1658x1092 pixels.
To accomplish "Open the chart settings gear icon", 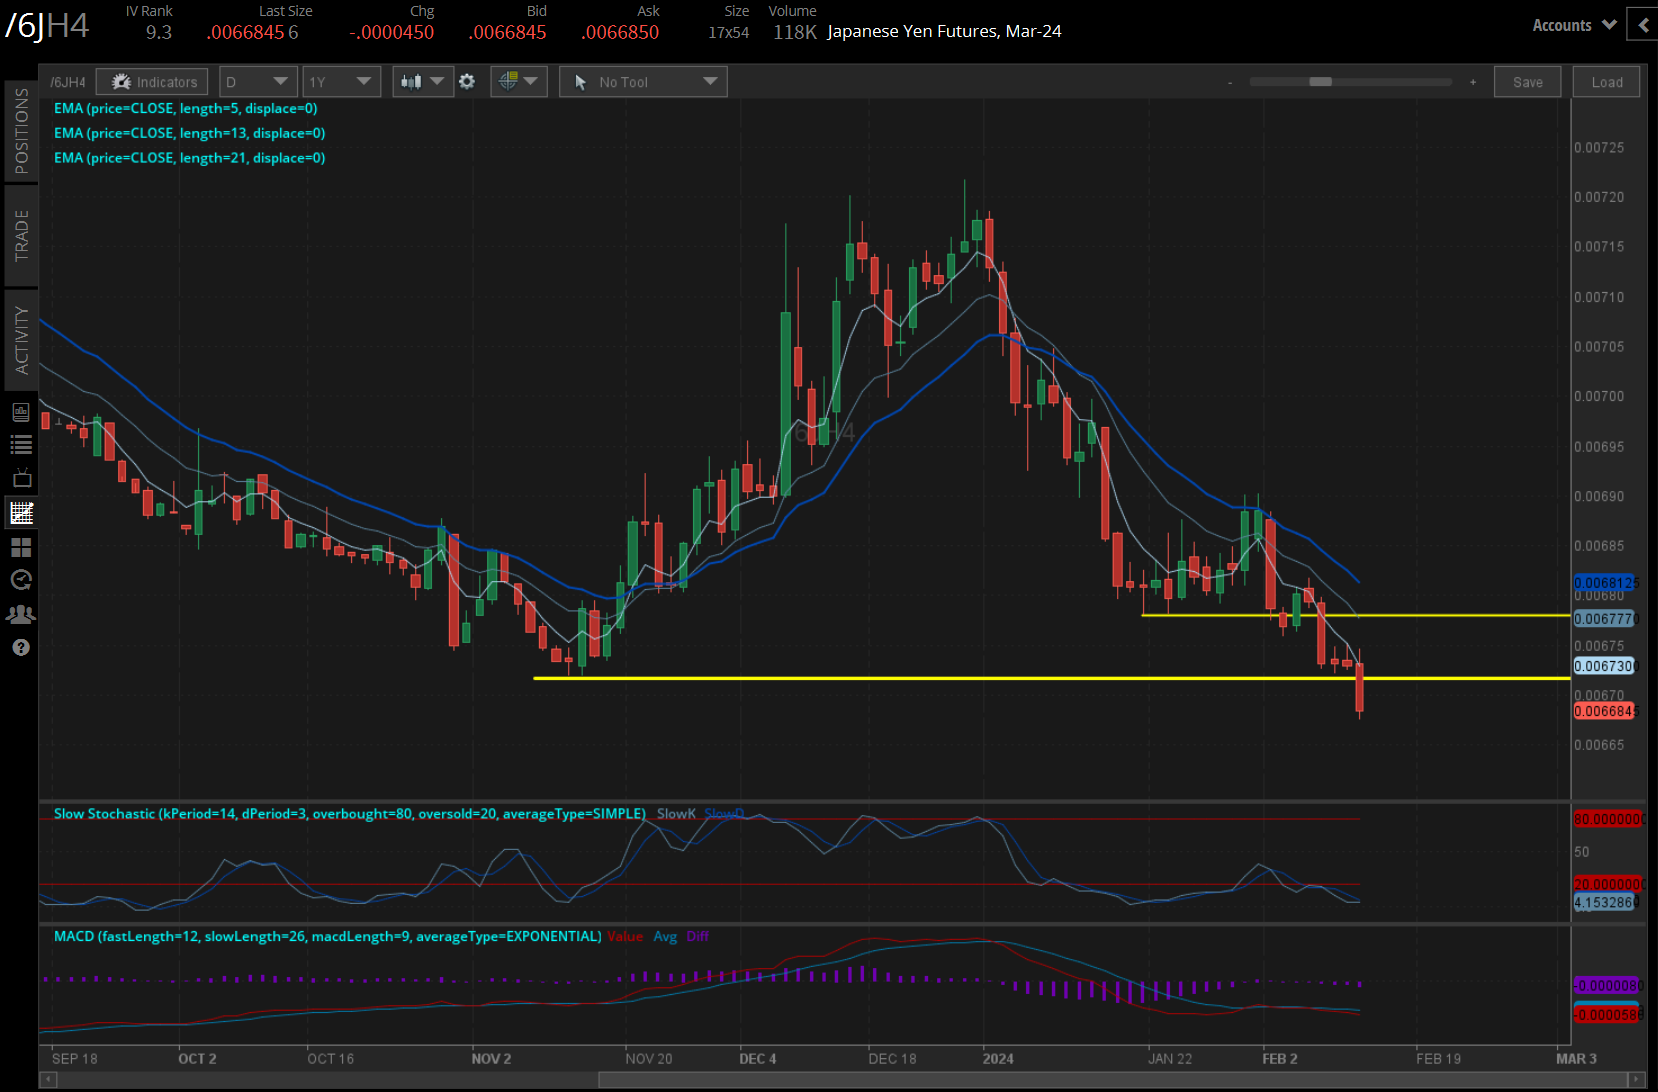I will pyautogui.click(x=467, y=82).
